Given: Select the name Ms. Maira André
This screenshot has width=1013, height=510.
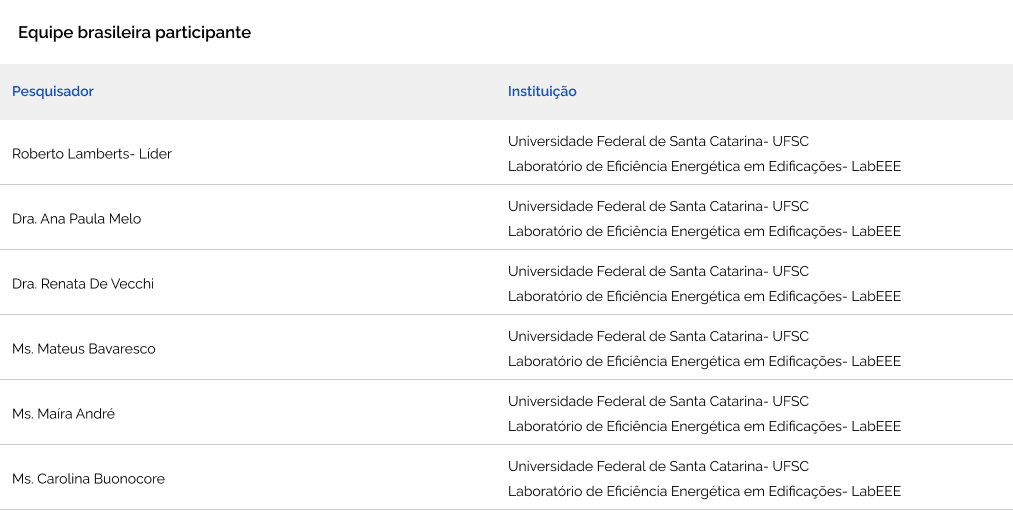Looking at the screenshot, I should 64,414.
